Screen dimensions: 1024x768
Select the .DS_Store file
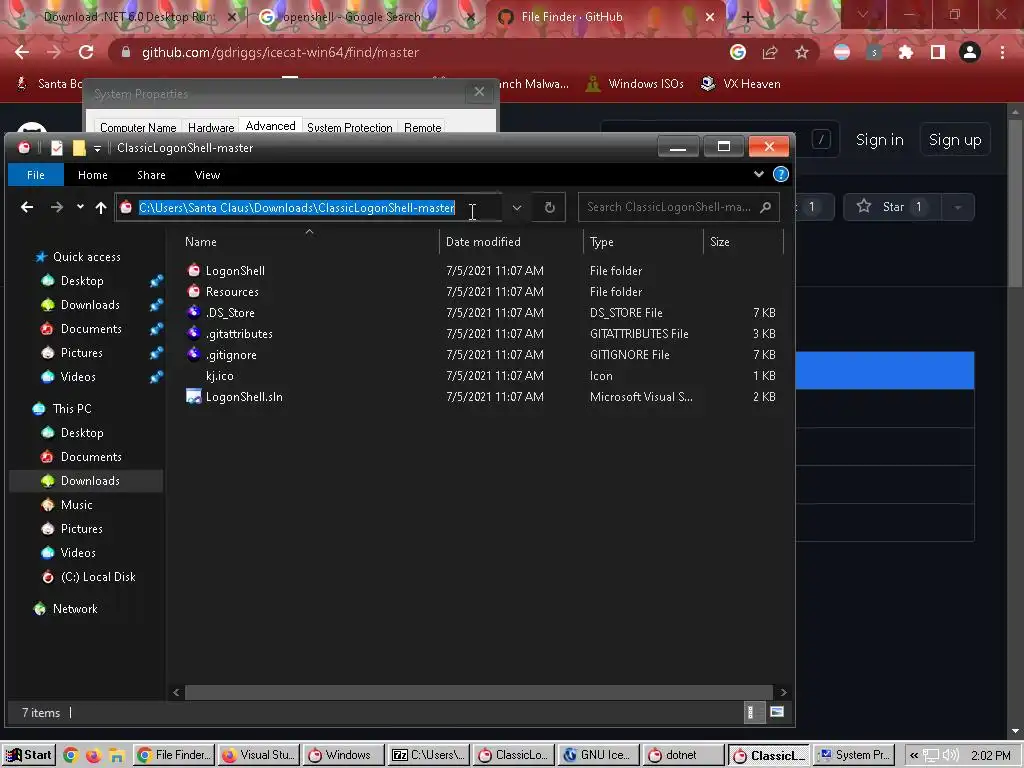(230, 312)
